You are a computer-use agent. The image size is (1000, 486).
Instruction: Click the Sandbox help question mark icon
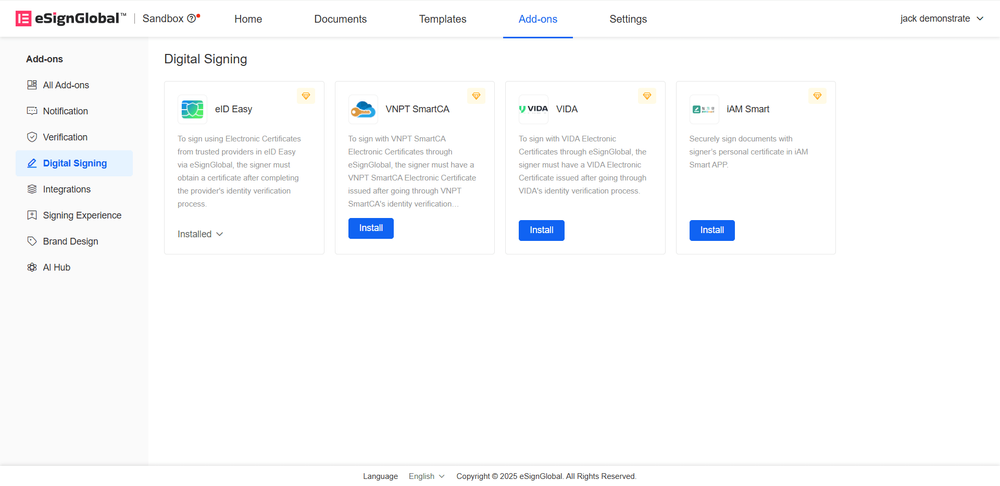192,19
